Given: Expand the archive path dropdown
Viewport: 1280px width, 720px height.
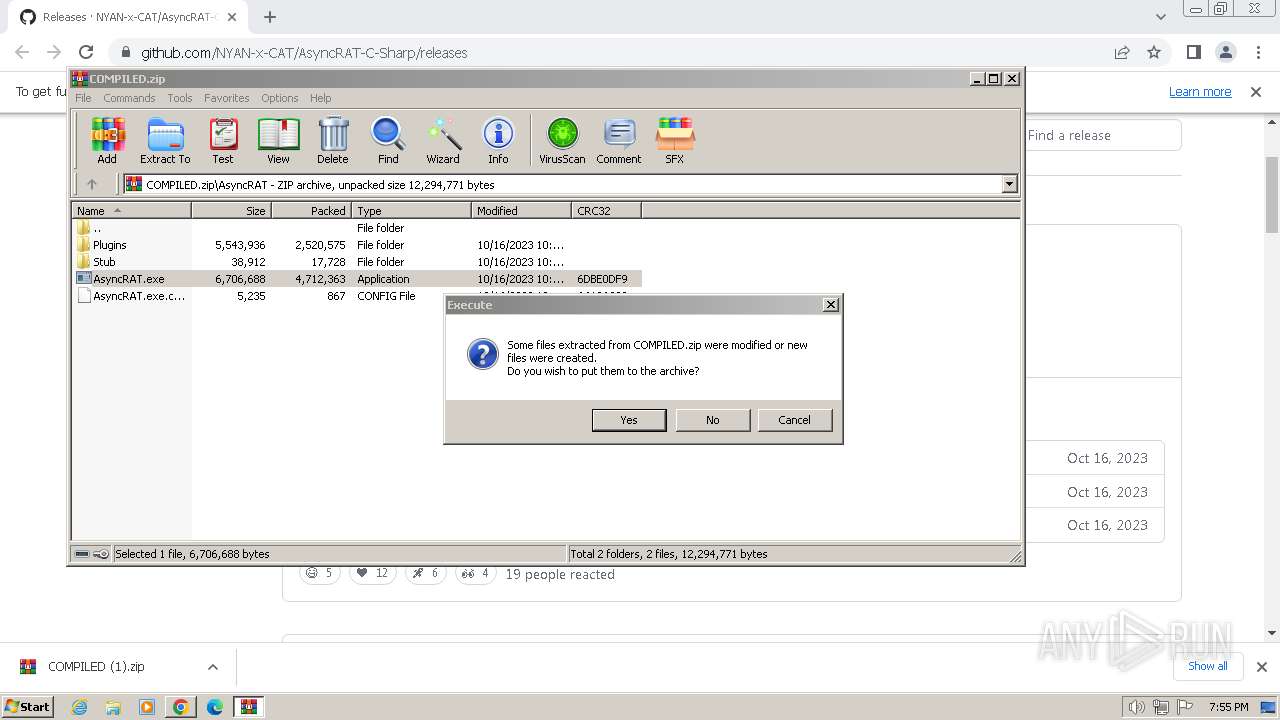Looking at the screenshot, I should pyautogui.click(x=1009, y=184).
